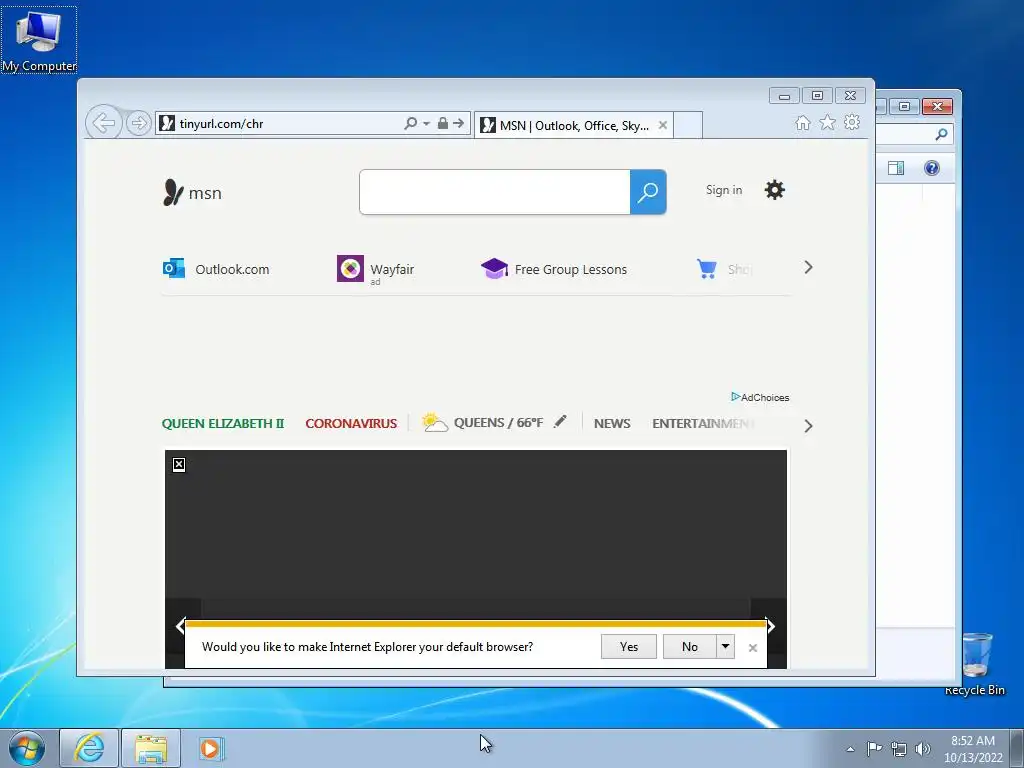
Task: Click the address bar search magnifier icon
Action: (410, 123)
